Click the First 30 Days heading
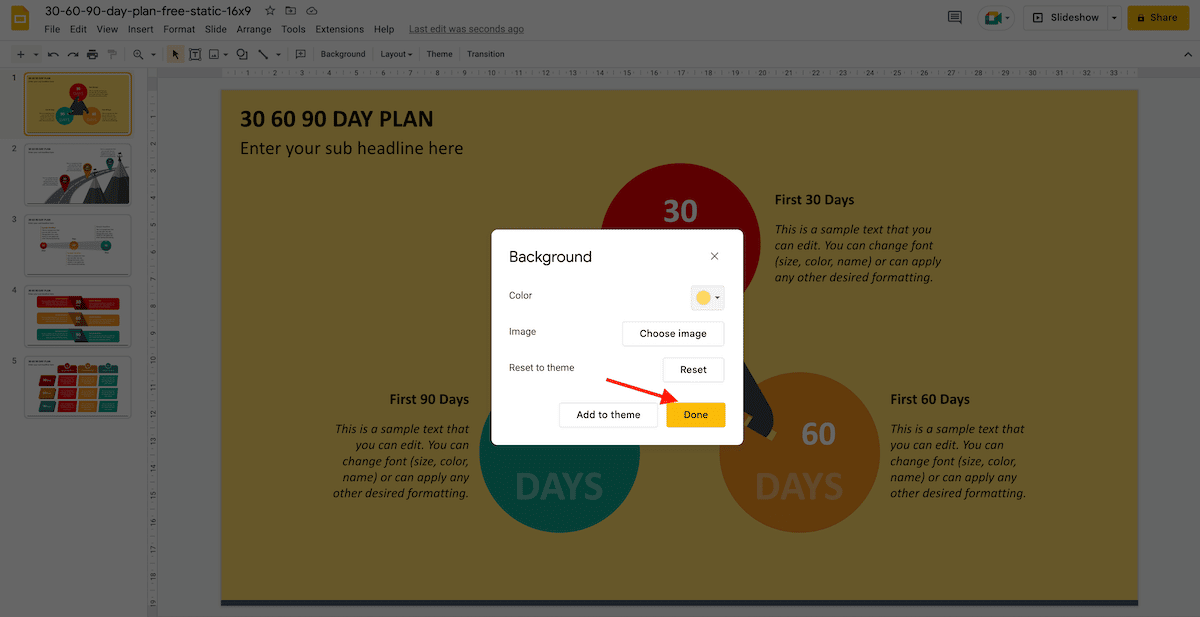The image size is (1200, 617). (x=814, y=200)
